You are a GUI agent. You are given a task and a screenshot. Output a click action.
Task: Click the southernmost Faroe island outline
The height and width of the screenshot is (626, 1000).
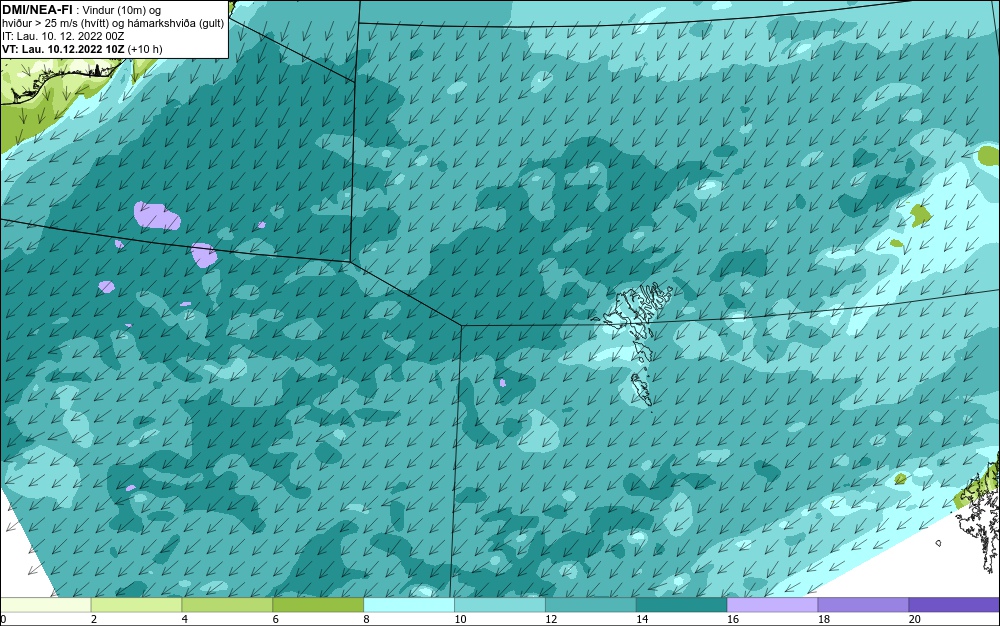click(641, 389)
